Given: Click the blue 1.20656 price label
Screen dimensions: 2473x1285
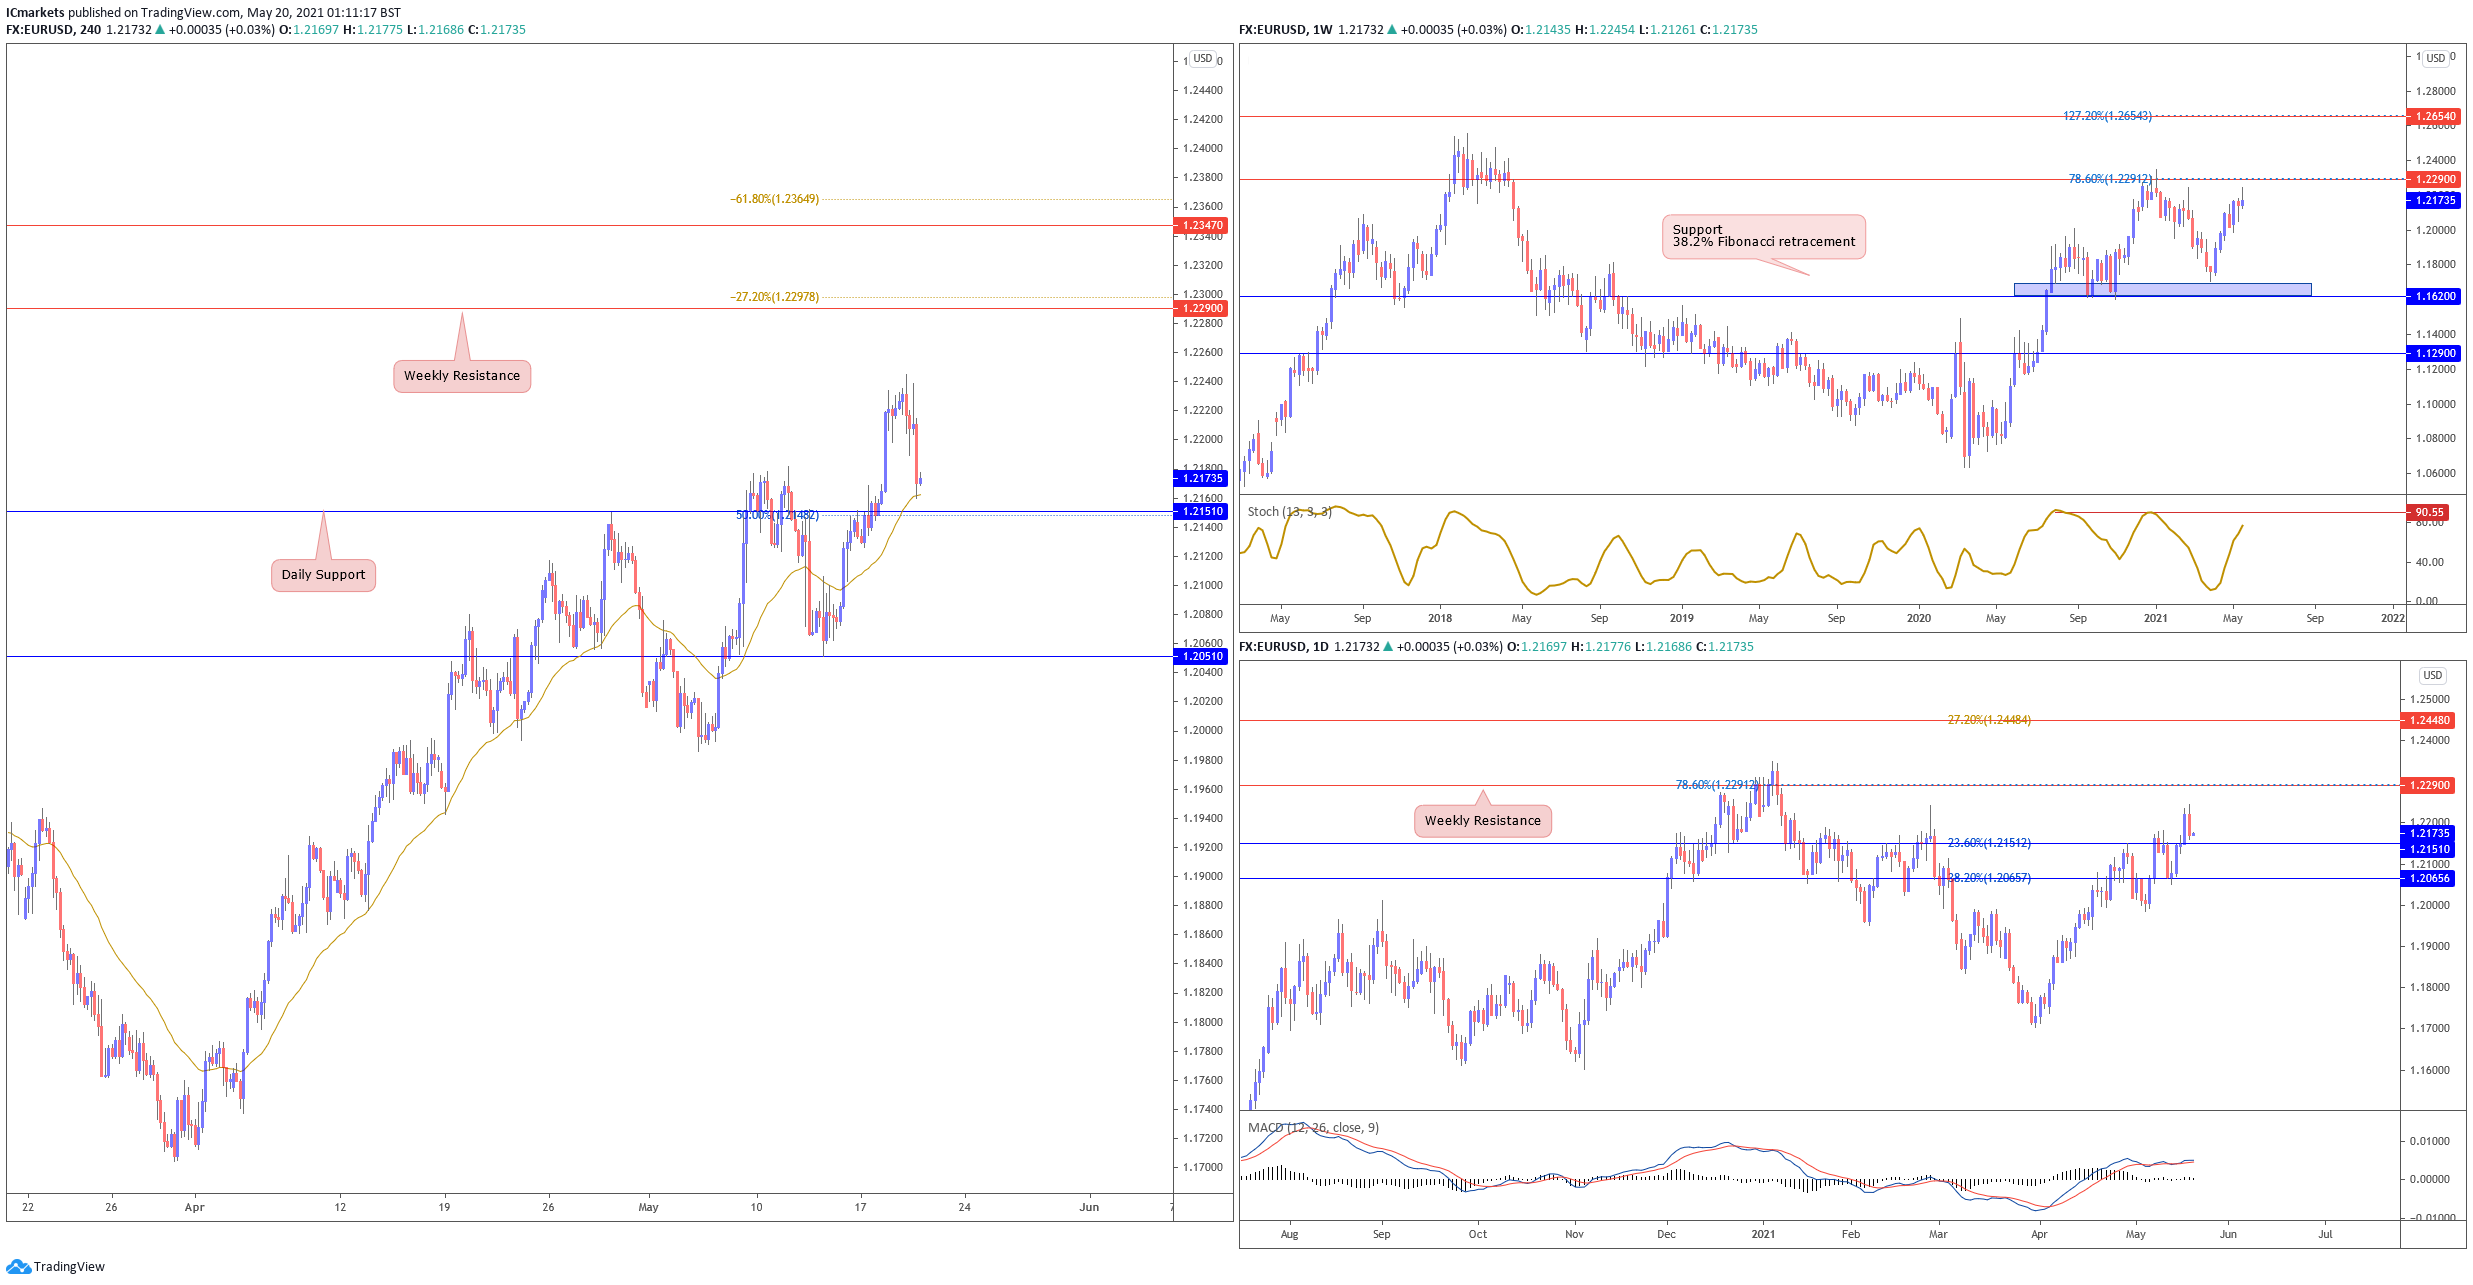Looking at the screenshot, I should 2429,879.
